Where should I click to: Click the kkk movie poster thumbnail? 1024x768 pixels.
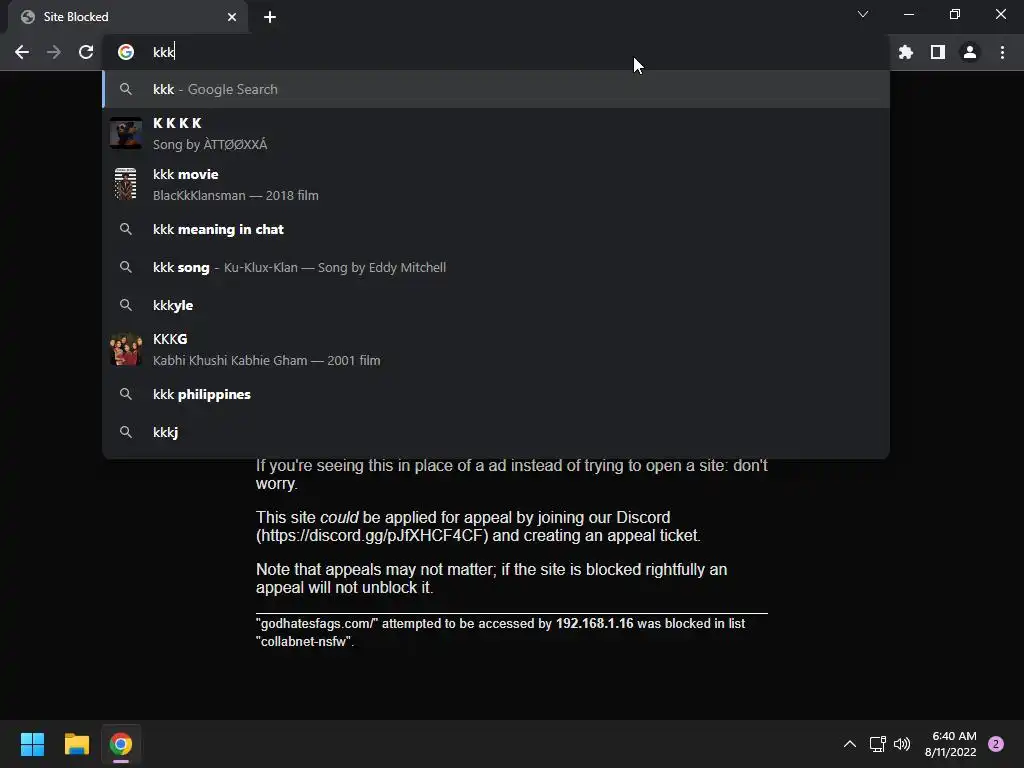(125, 184)
